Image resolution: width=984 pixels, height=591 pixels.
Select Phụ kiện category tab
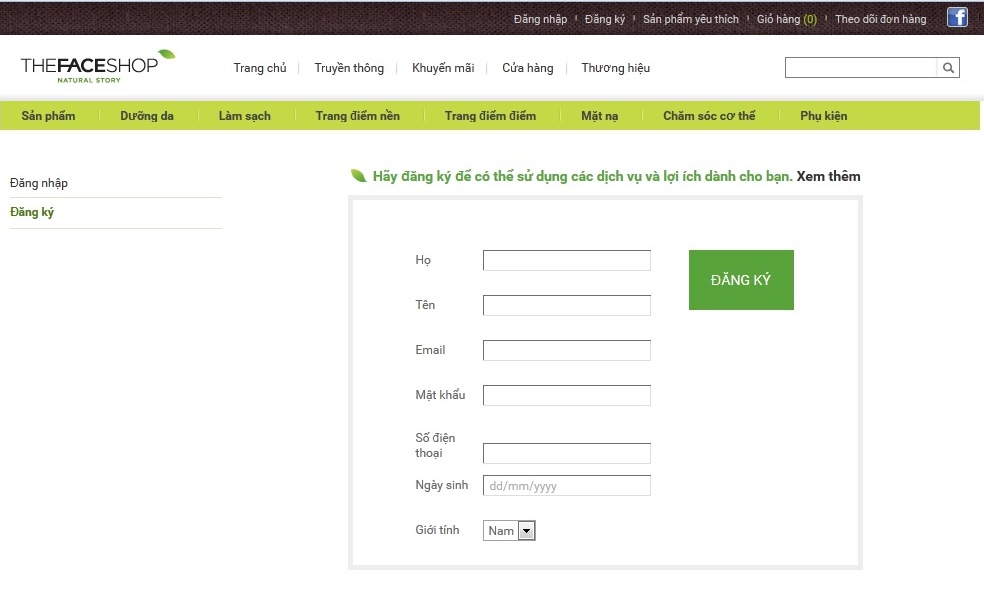[823, 116]
